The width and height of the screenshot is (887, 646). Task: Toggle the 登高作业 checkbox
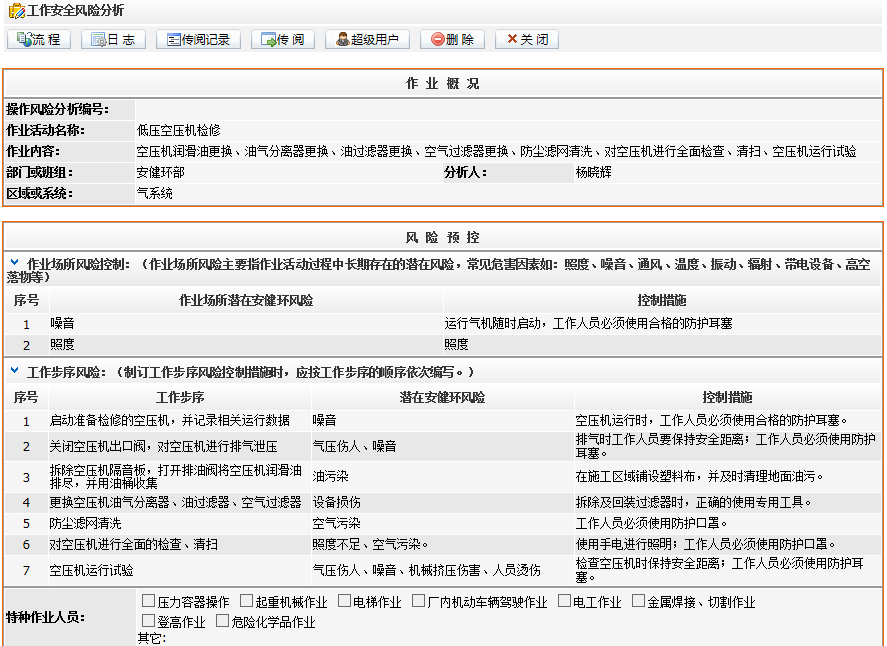point(149,621)
